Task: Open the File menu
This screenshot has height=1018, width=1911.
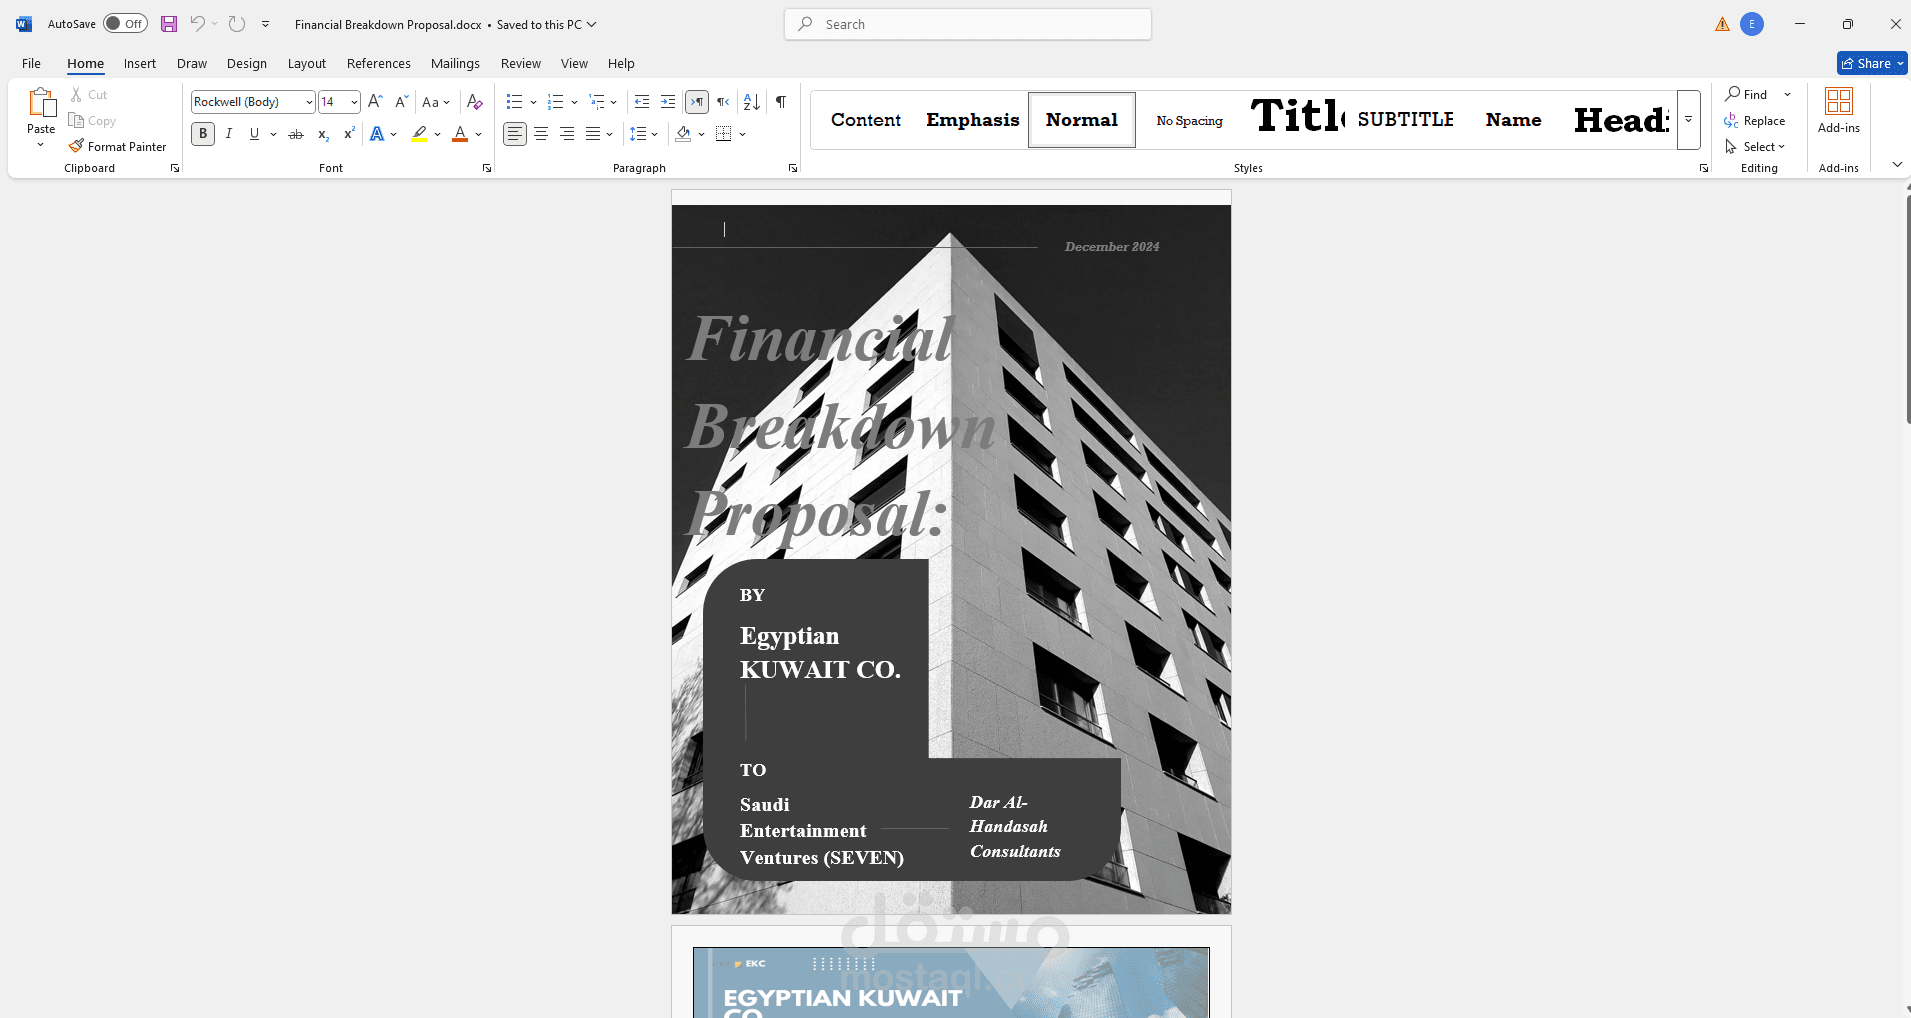Action: pyautogui.click(x=32, y=63)
